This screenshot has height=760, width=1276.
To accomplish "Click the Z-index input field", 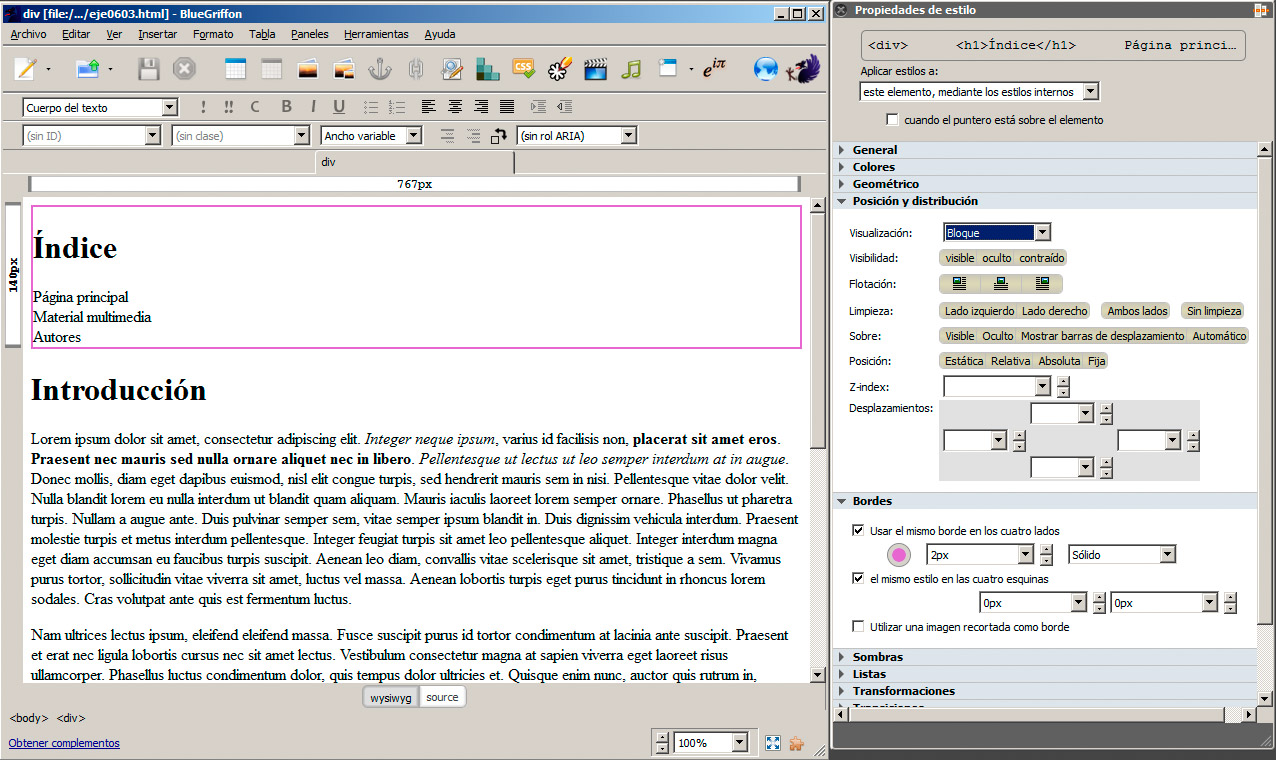I will pos(990,386).
